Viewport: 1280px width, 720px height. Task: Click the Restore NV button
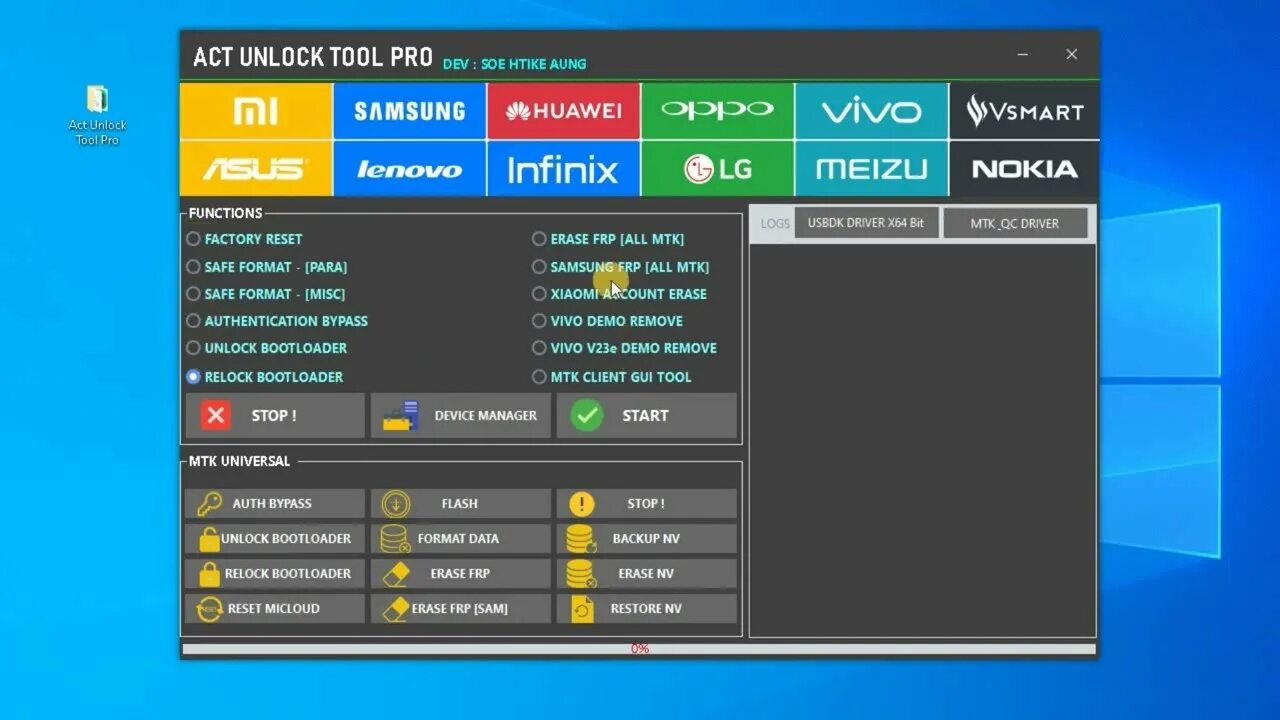647,608
